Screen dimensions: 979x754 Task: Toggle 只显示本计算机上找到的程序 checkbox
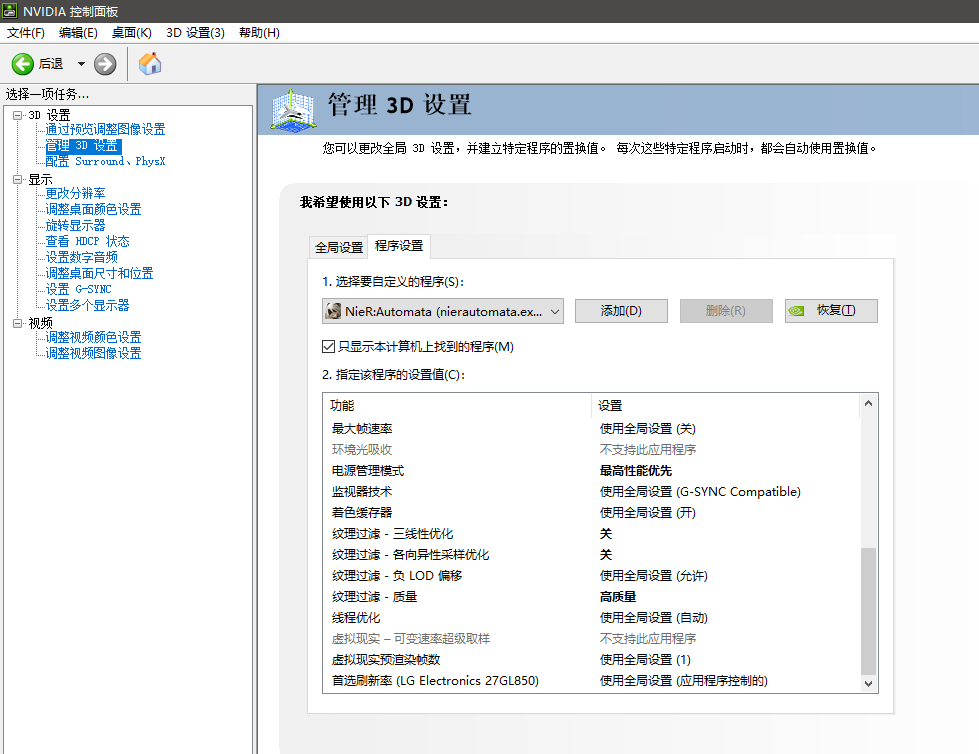[328, 346]
